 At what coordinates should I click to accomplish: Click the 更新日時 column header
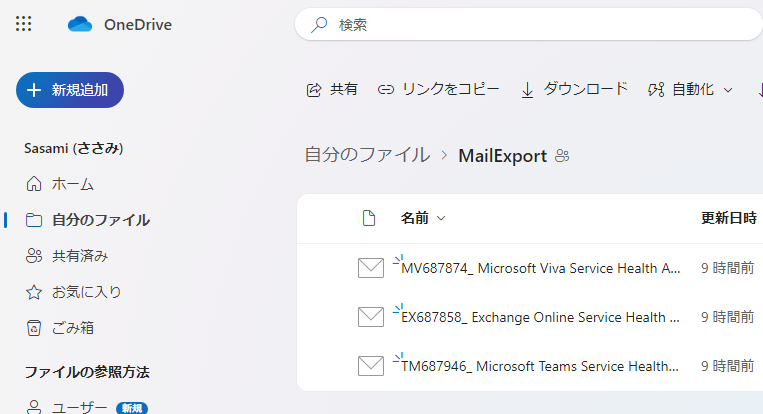[x=728, y=218]
